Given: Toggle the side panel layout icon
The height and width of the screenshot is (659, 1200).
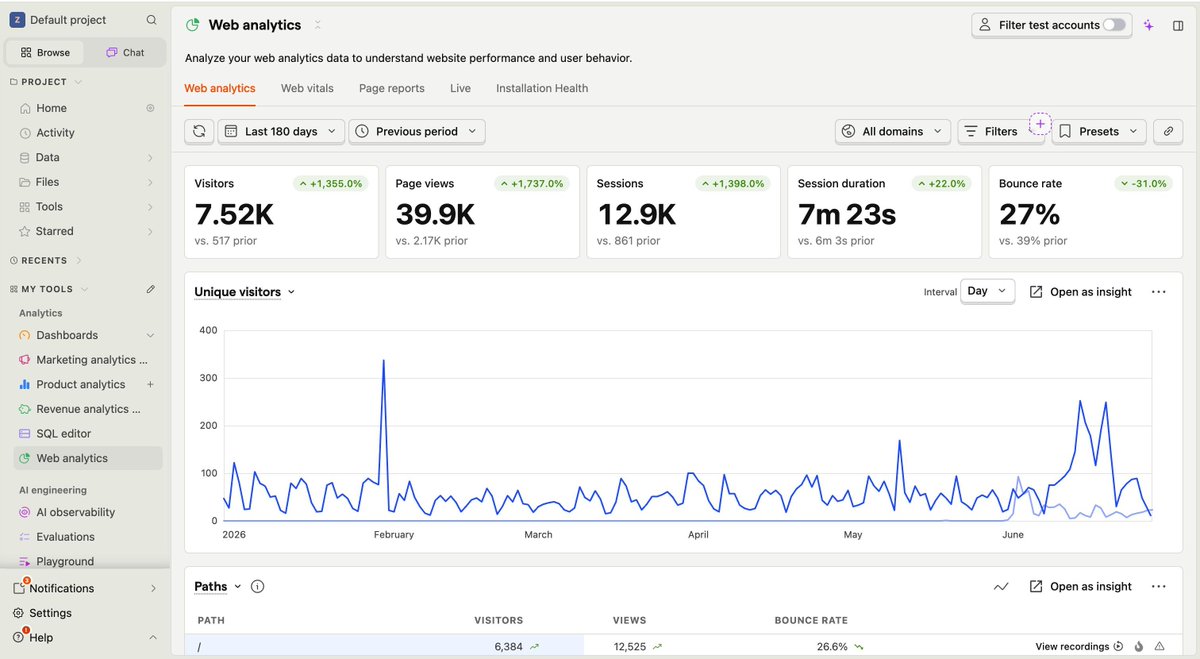Looking at the screenshot, I should coord(1178,25).
